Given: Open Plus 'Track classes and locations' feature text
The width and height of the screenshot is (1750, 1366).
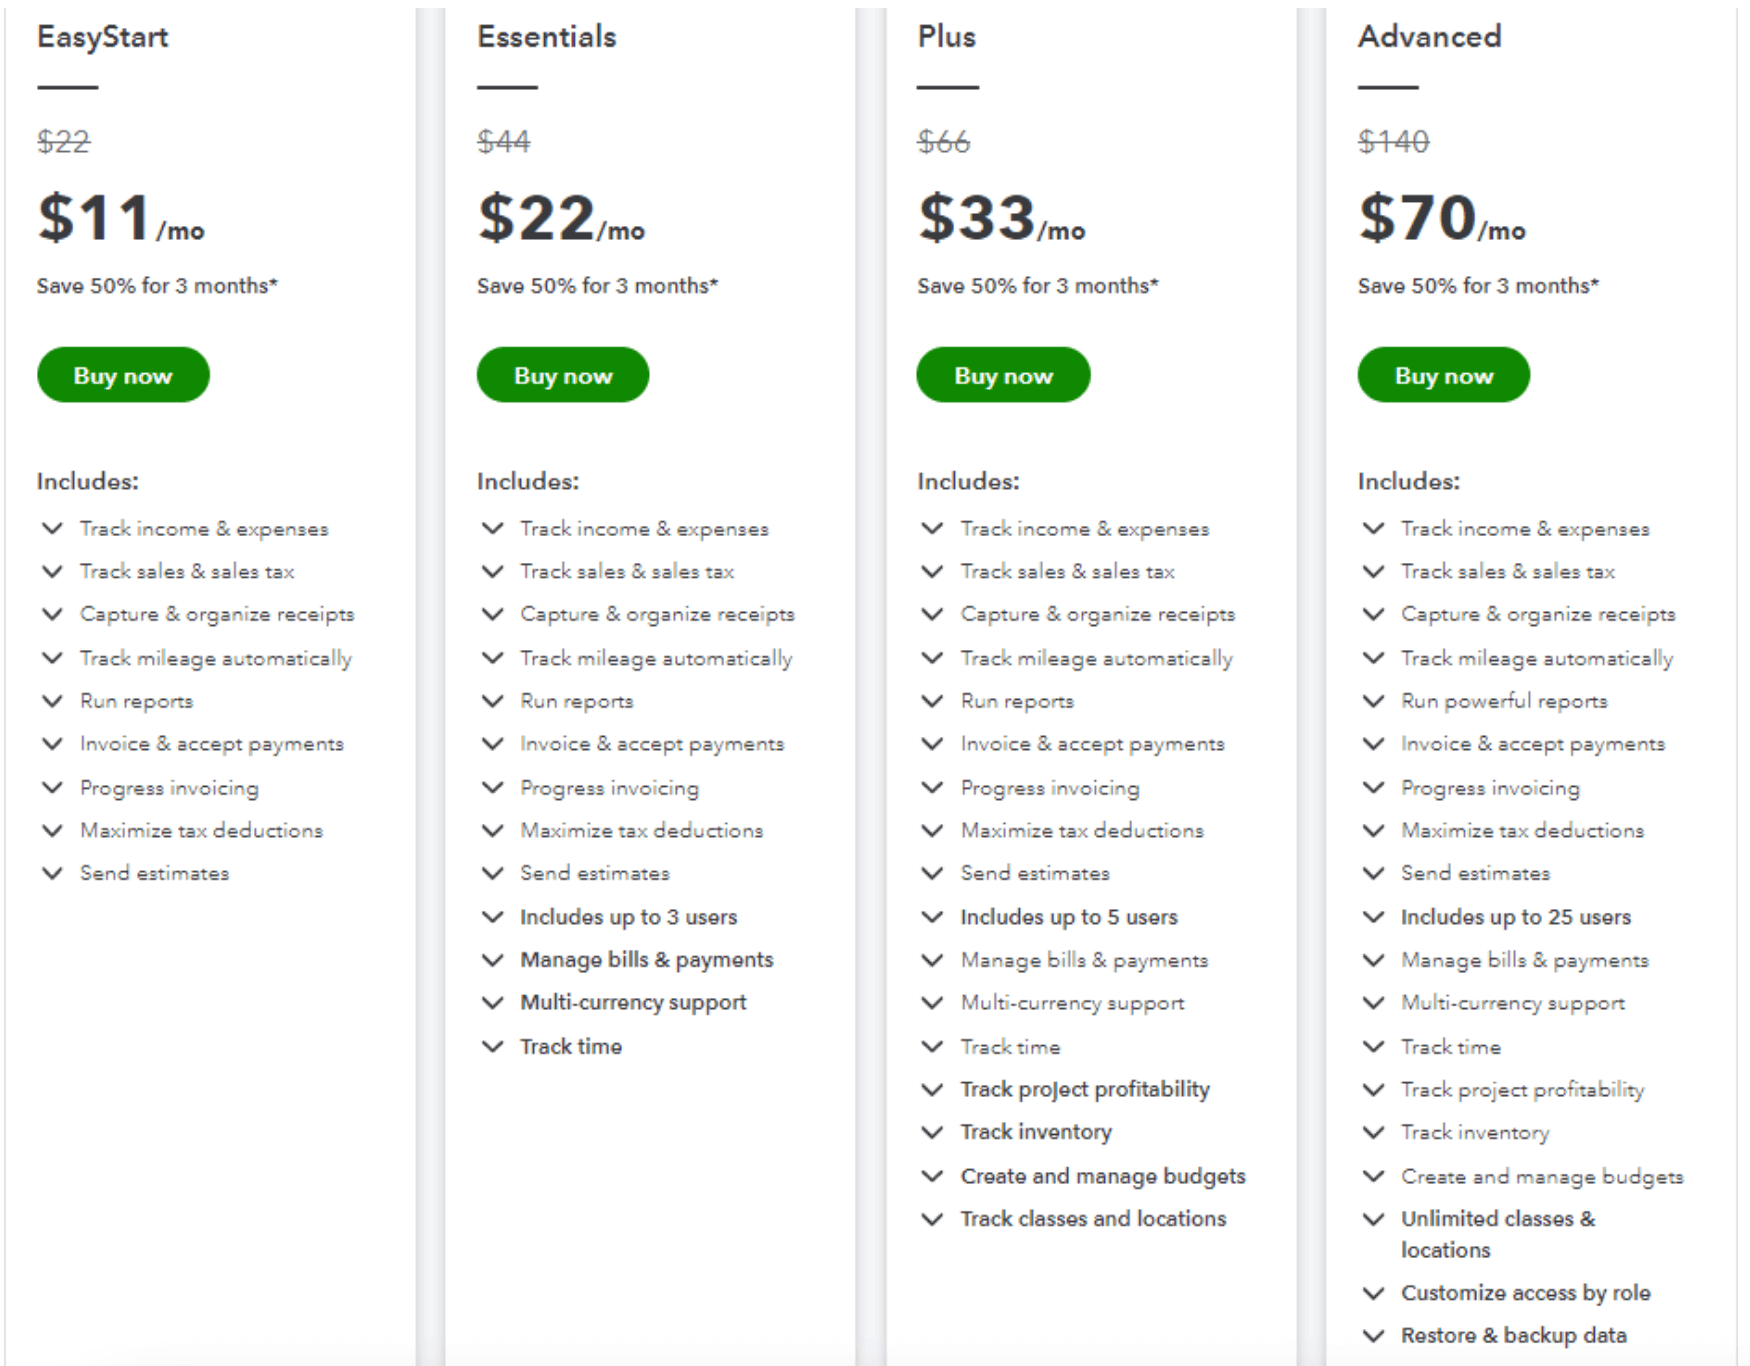Looking at the screenshot, I should coord(1093,1219).
